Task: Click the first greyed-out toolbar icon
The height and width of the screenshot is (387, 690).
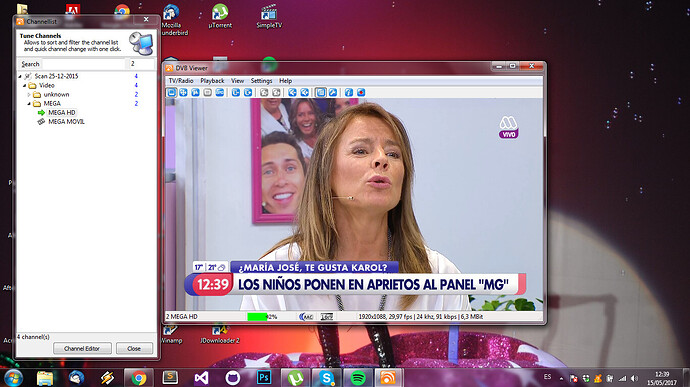Action: pos(264,92)
